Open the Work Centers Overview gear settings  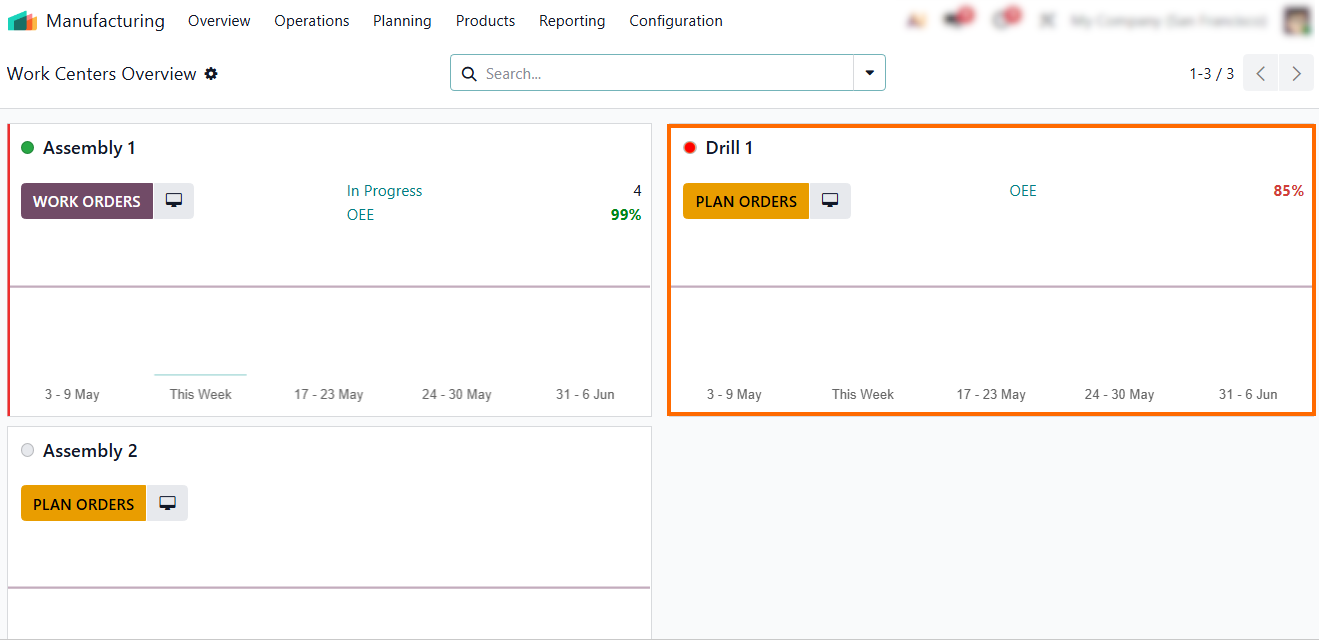click(211, 74)
